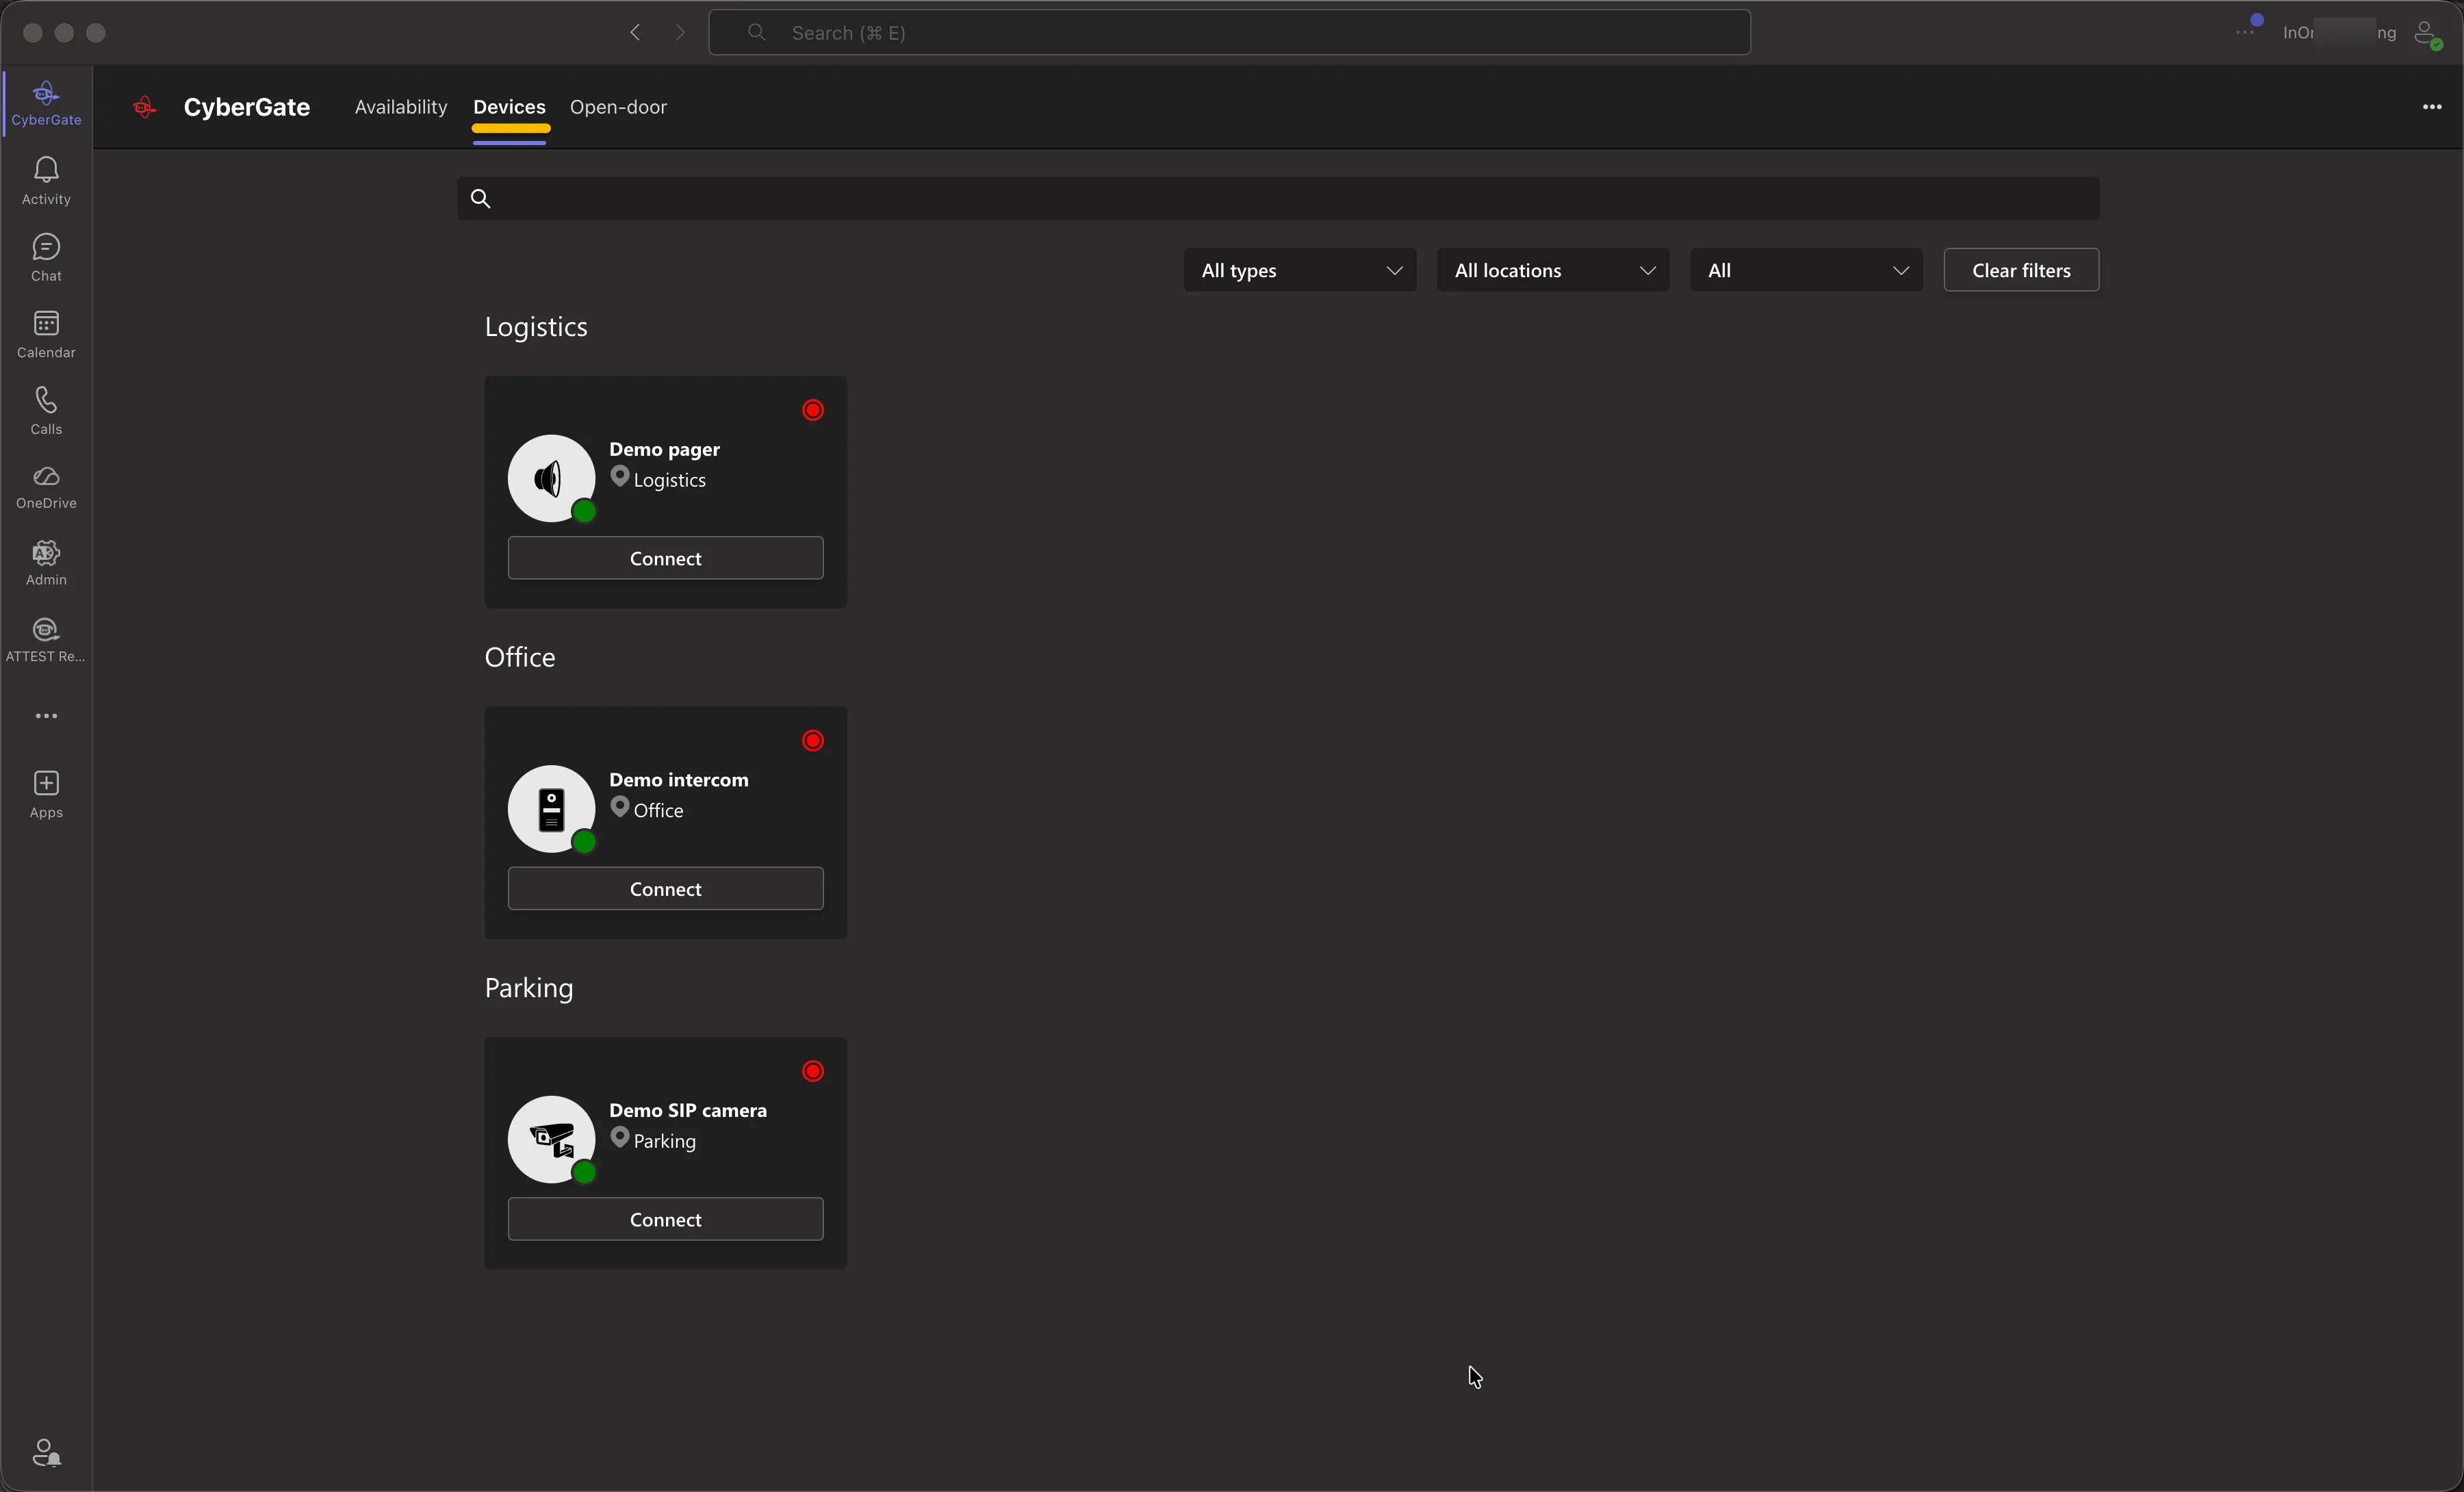Screen dimensions: 2464x1492
Task: Open CyberGate tab more options menu
Action: [x=2432, y=107]
